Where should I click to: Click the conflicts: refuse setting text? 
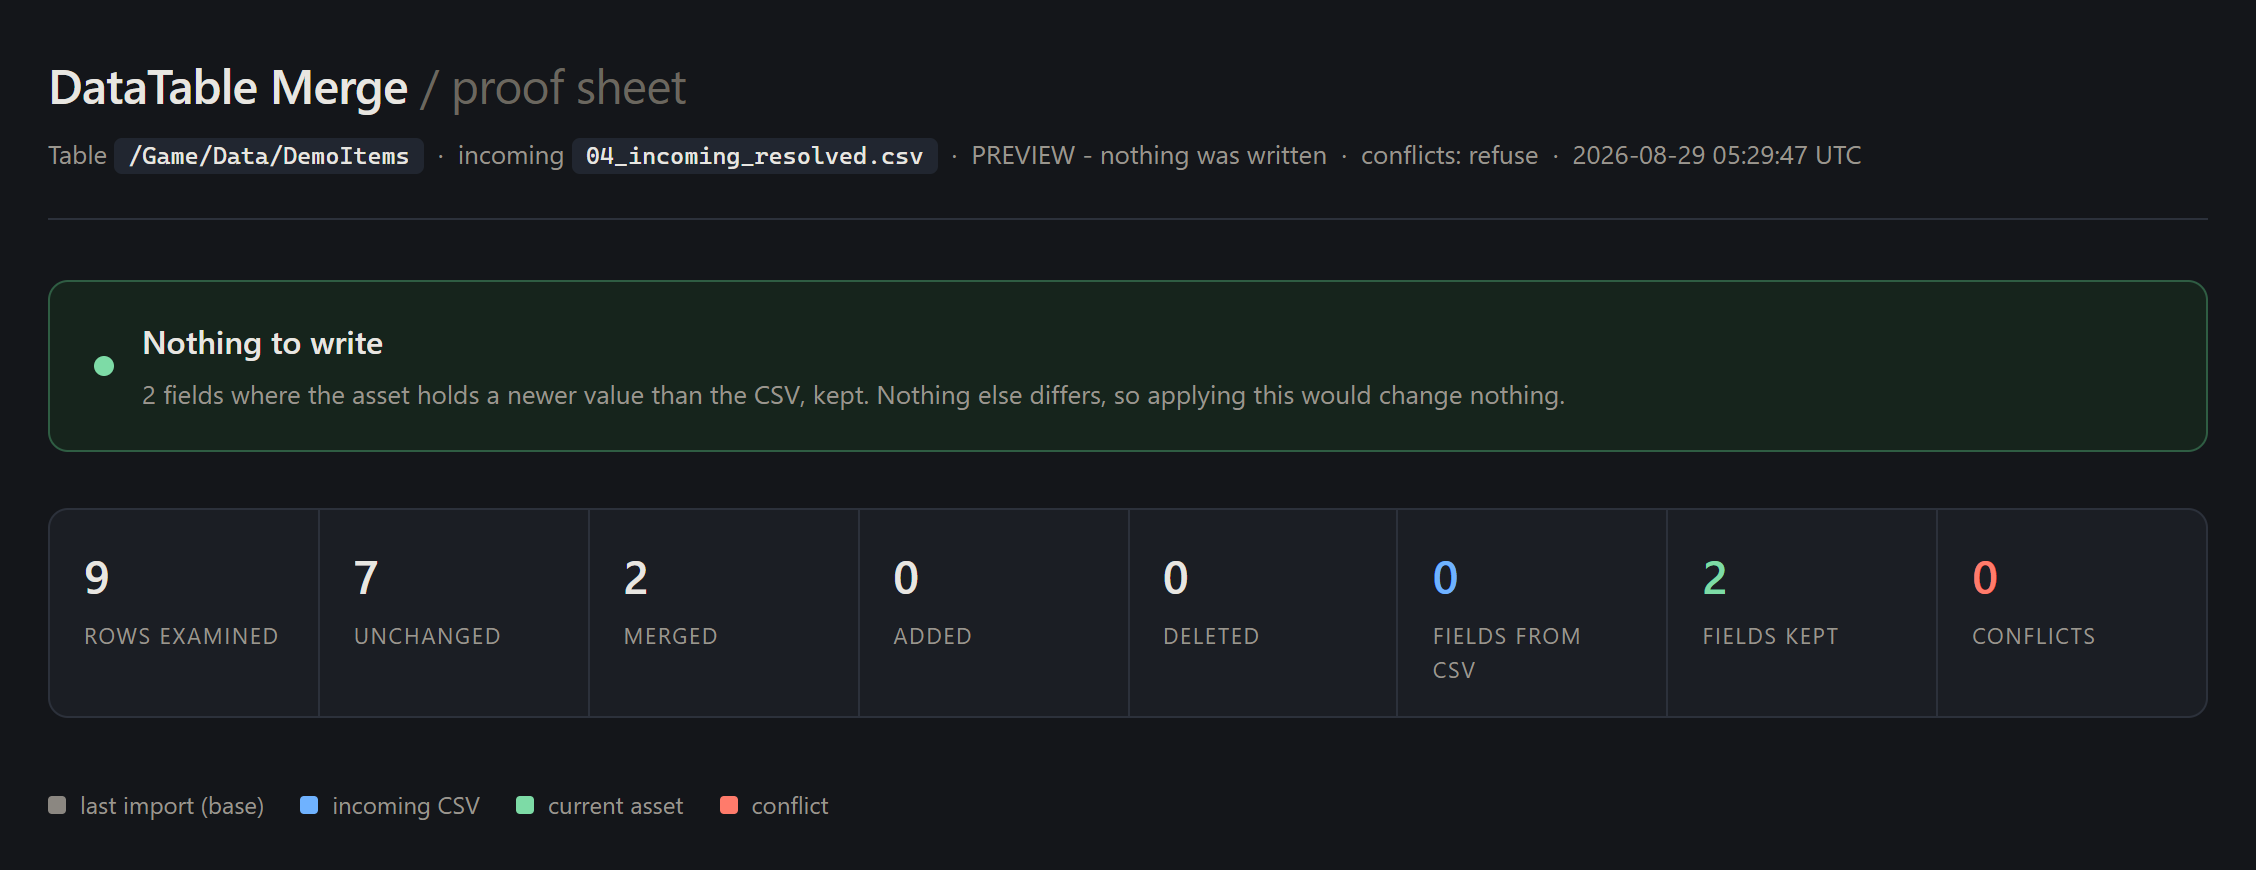pyautogui.click(x=1449, y=156)
